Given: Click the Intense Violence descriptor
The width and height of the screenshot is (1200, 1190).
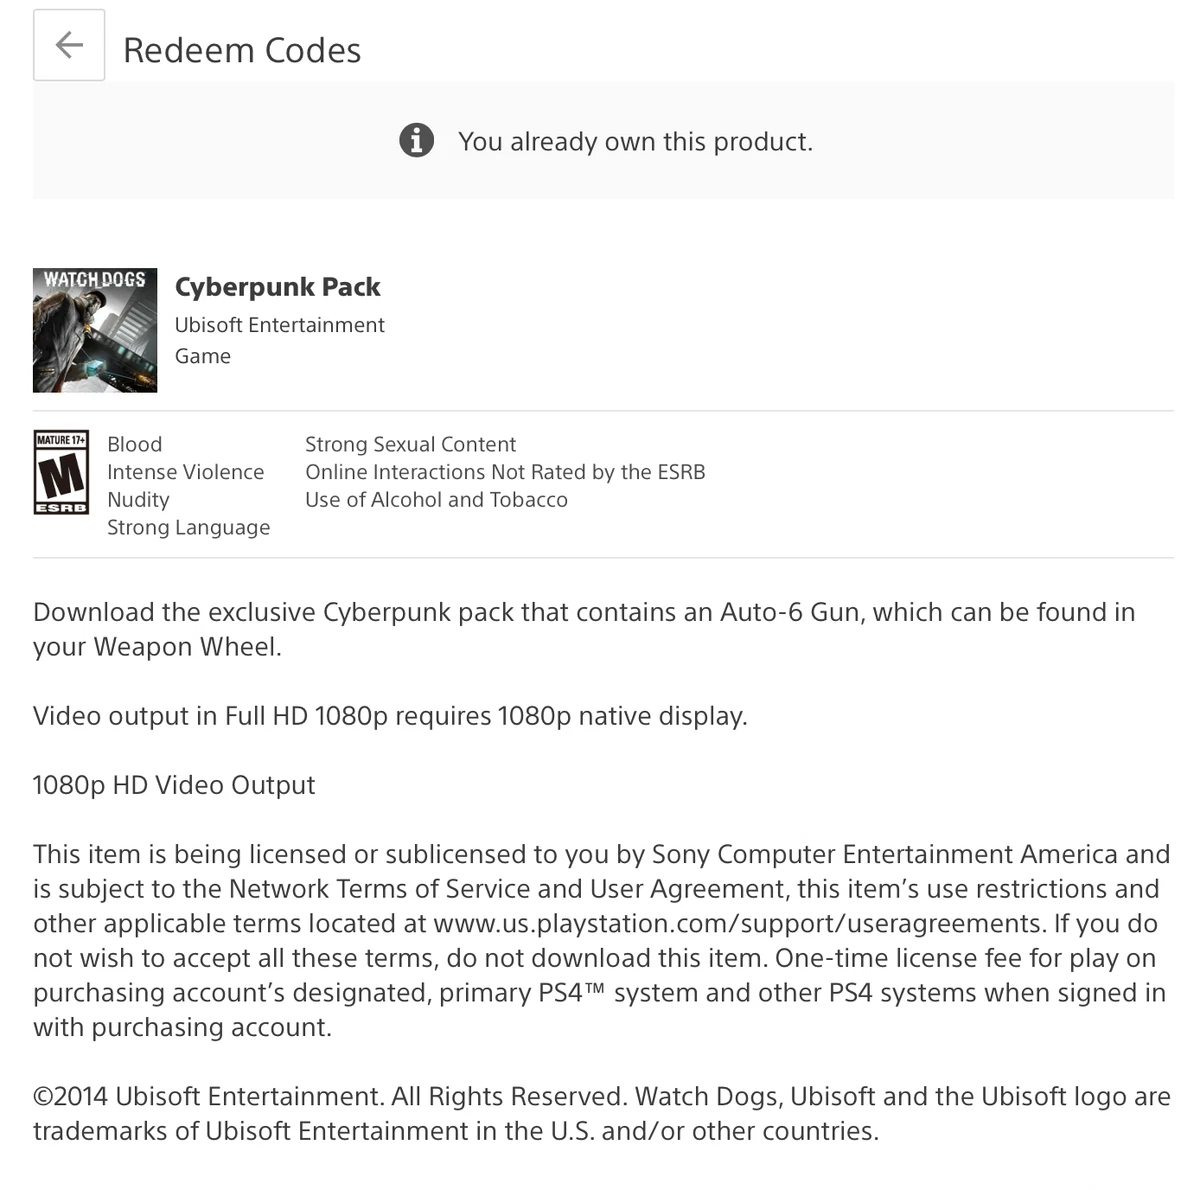Looking at the screenshot, I should (186, 472).
